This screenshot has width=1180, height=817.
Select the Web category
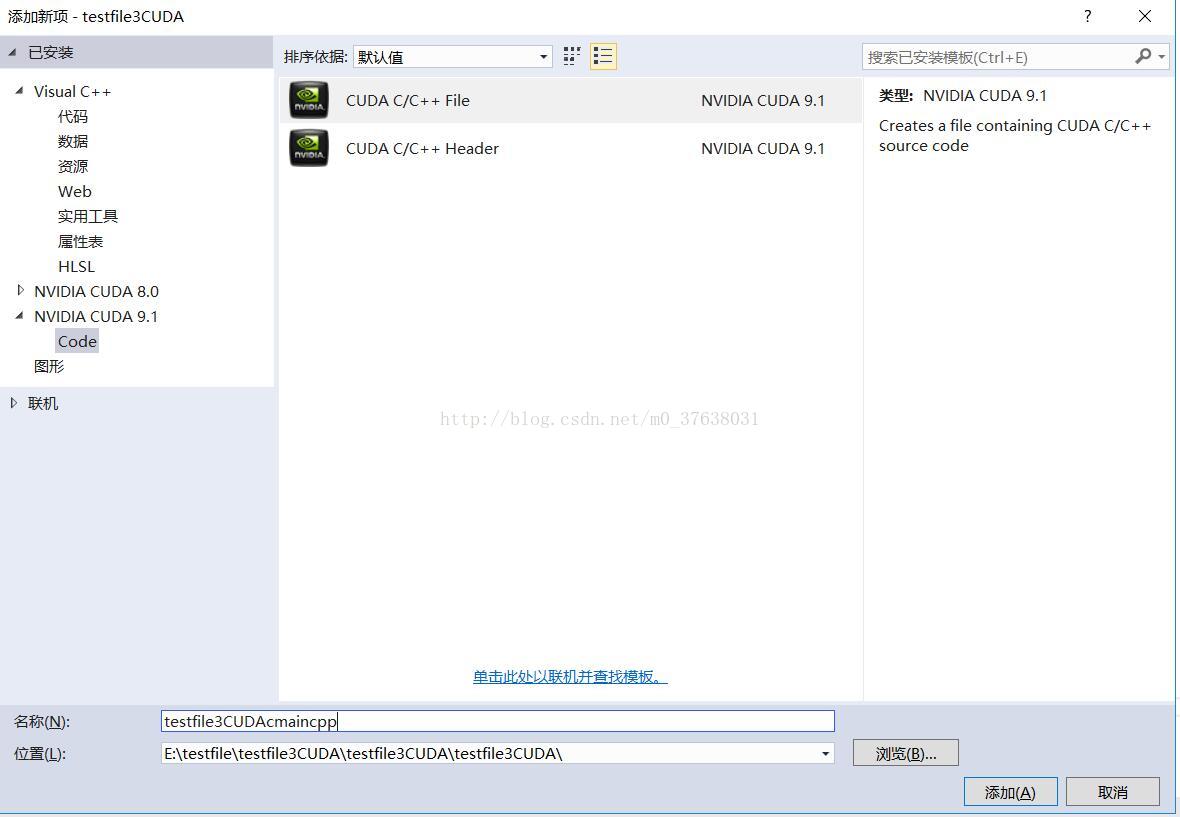pos(75,191)
